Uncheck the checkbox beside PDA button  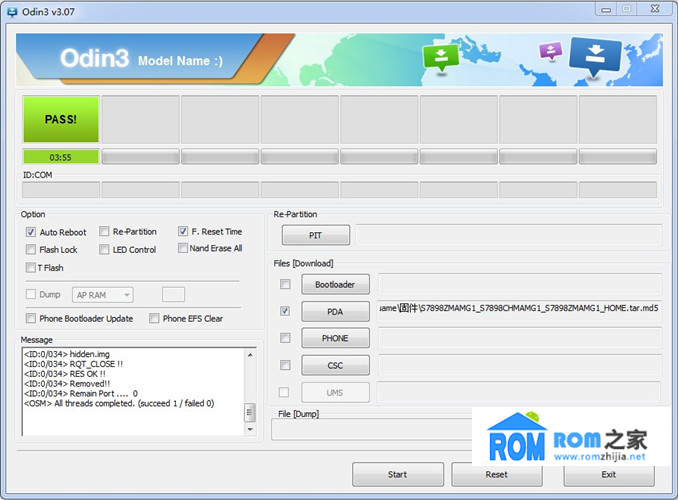[285, 311]
